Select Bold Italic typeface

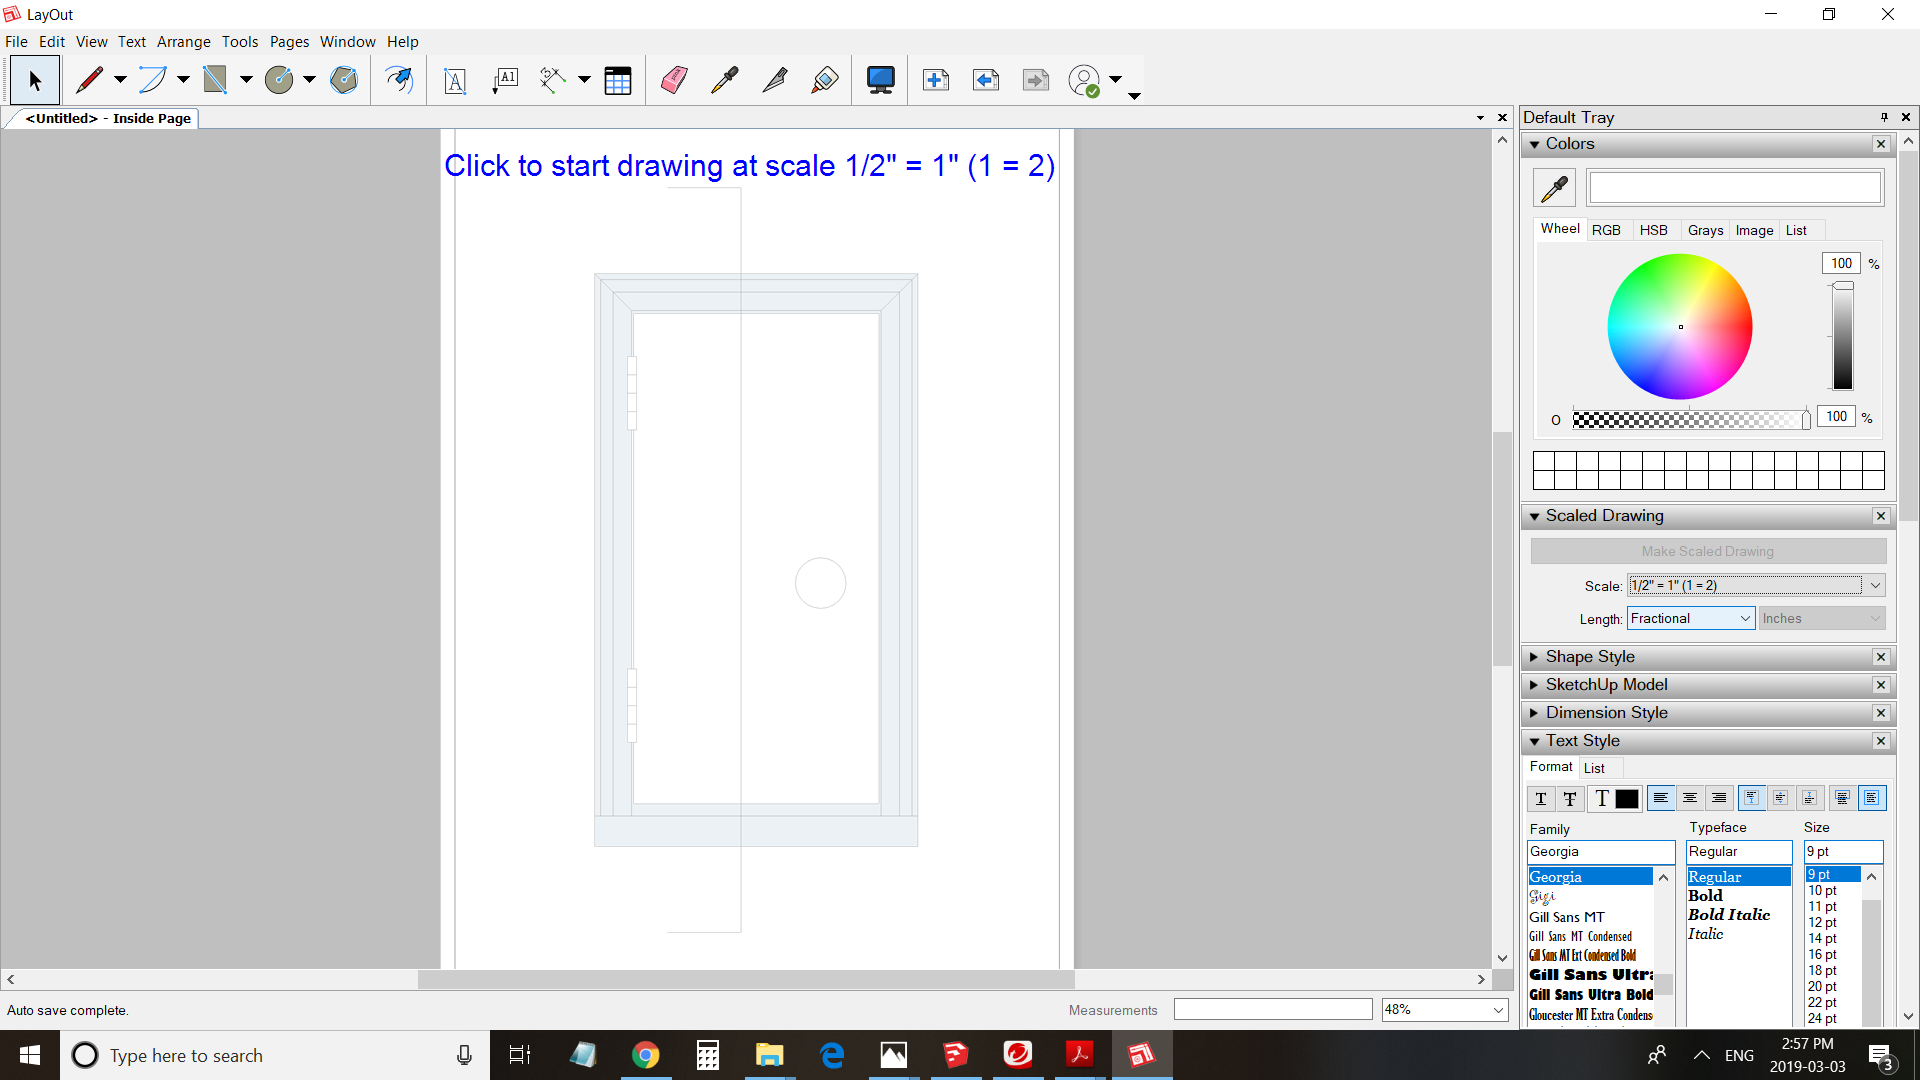(1729, 915)
